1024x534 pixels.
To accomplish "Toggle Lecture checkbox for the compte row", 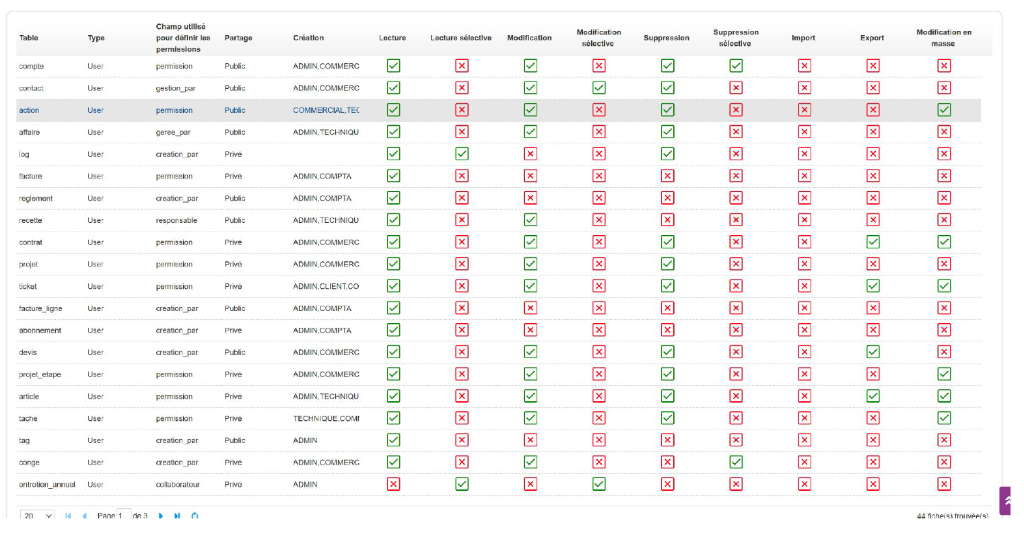I will [393, 66].
